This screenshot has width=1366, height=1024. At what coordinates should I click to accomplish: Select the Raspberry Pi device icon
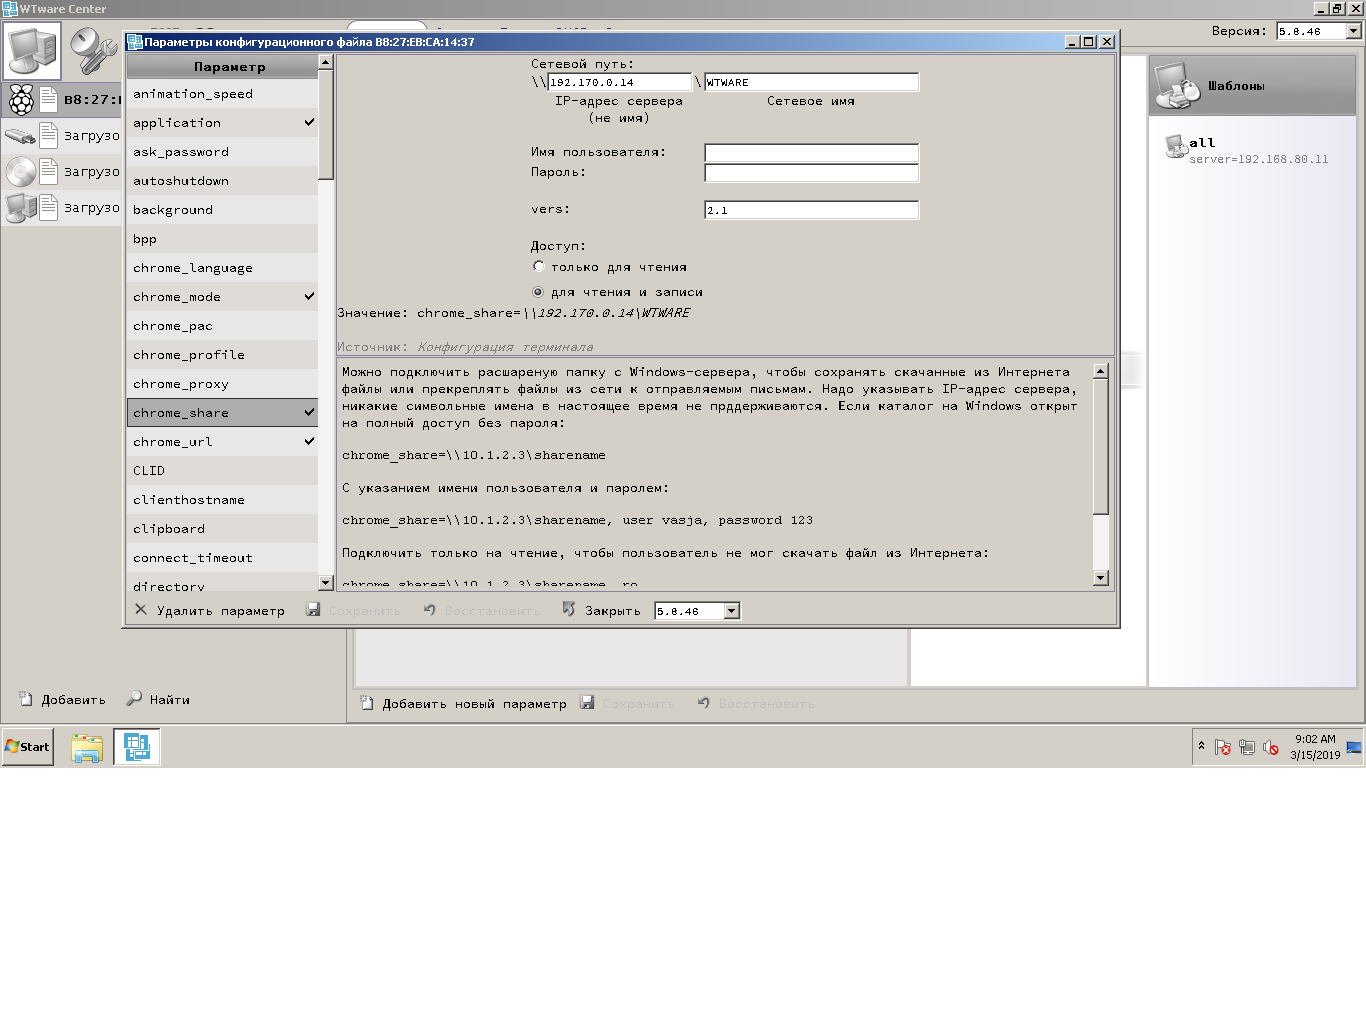point(21,99)
